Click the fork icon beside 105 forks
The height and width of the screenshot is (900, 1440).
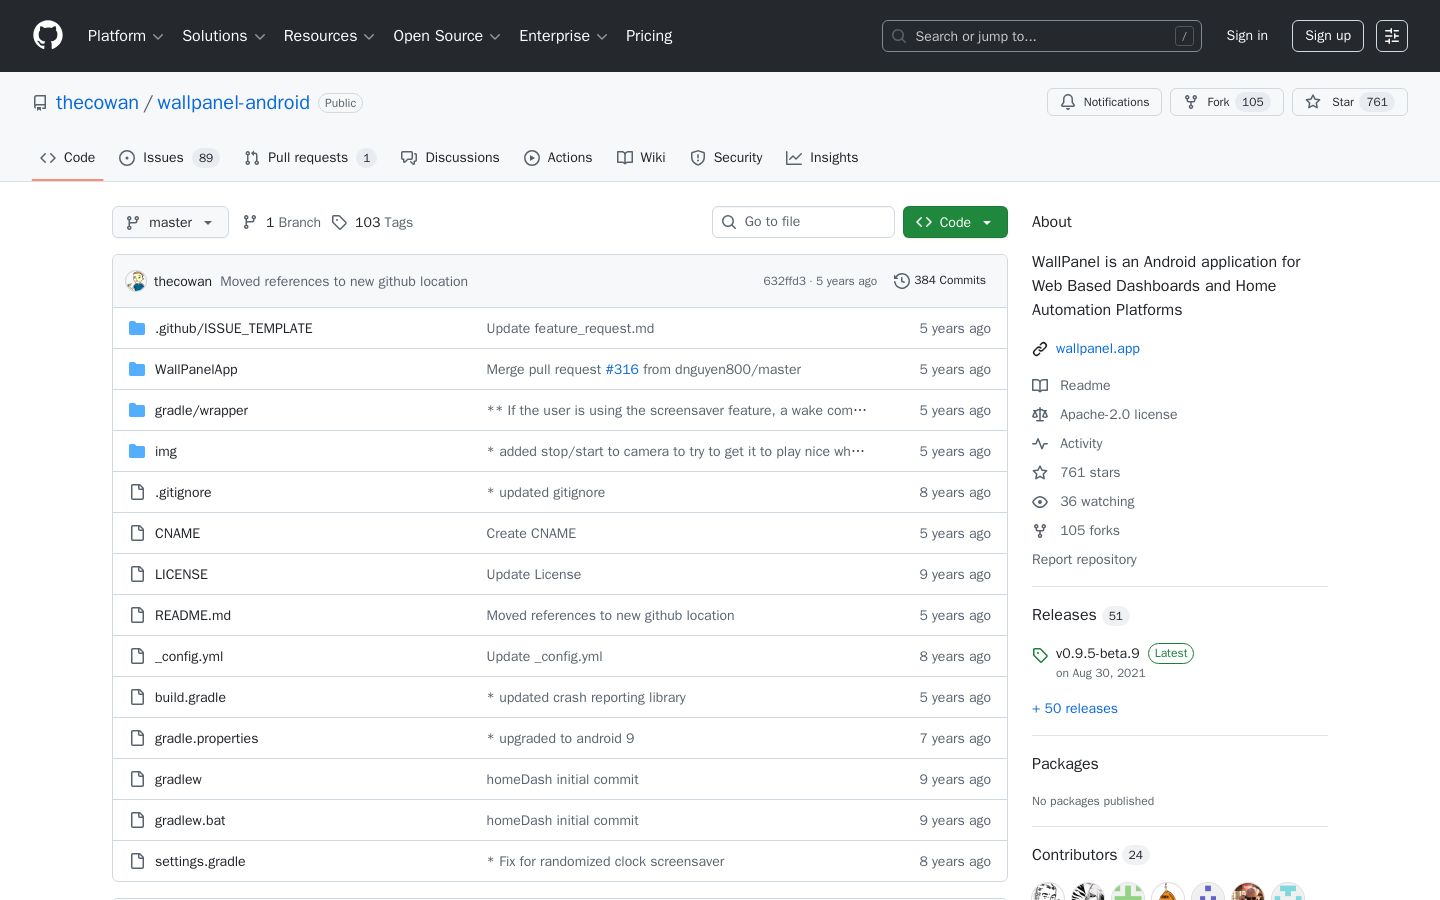[x=1040, y=531]
